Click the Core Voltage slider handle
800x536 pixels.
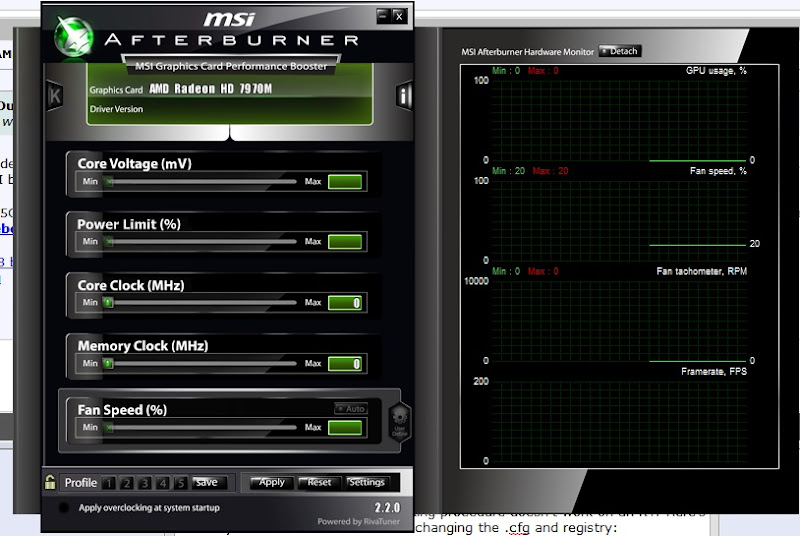[x=109, y=181]
